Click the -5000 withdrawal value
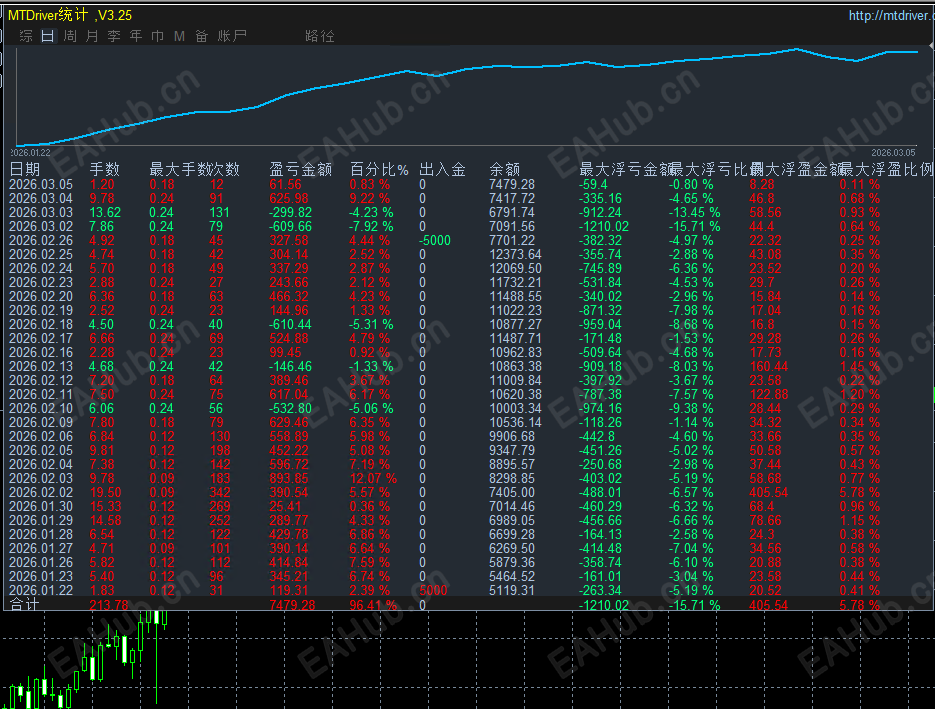935x709 pixels. (x=435, y=240)
